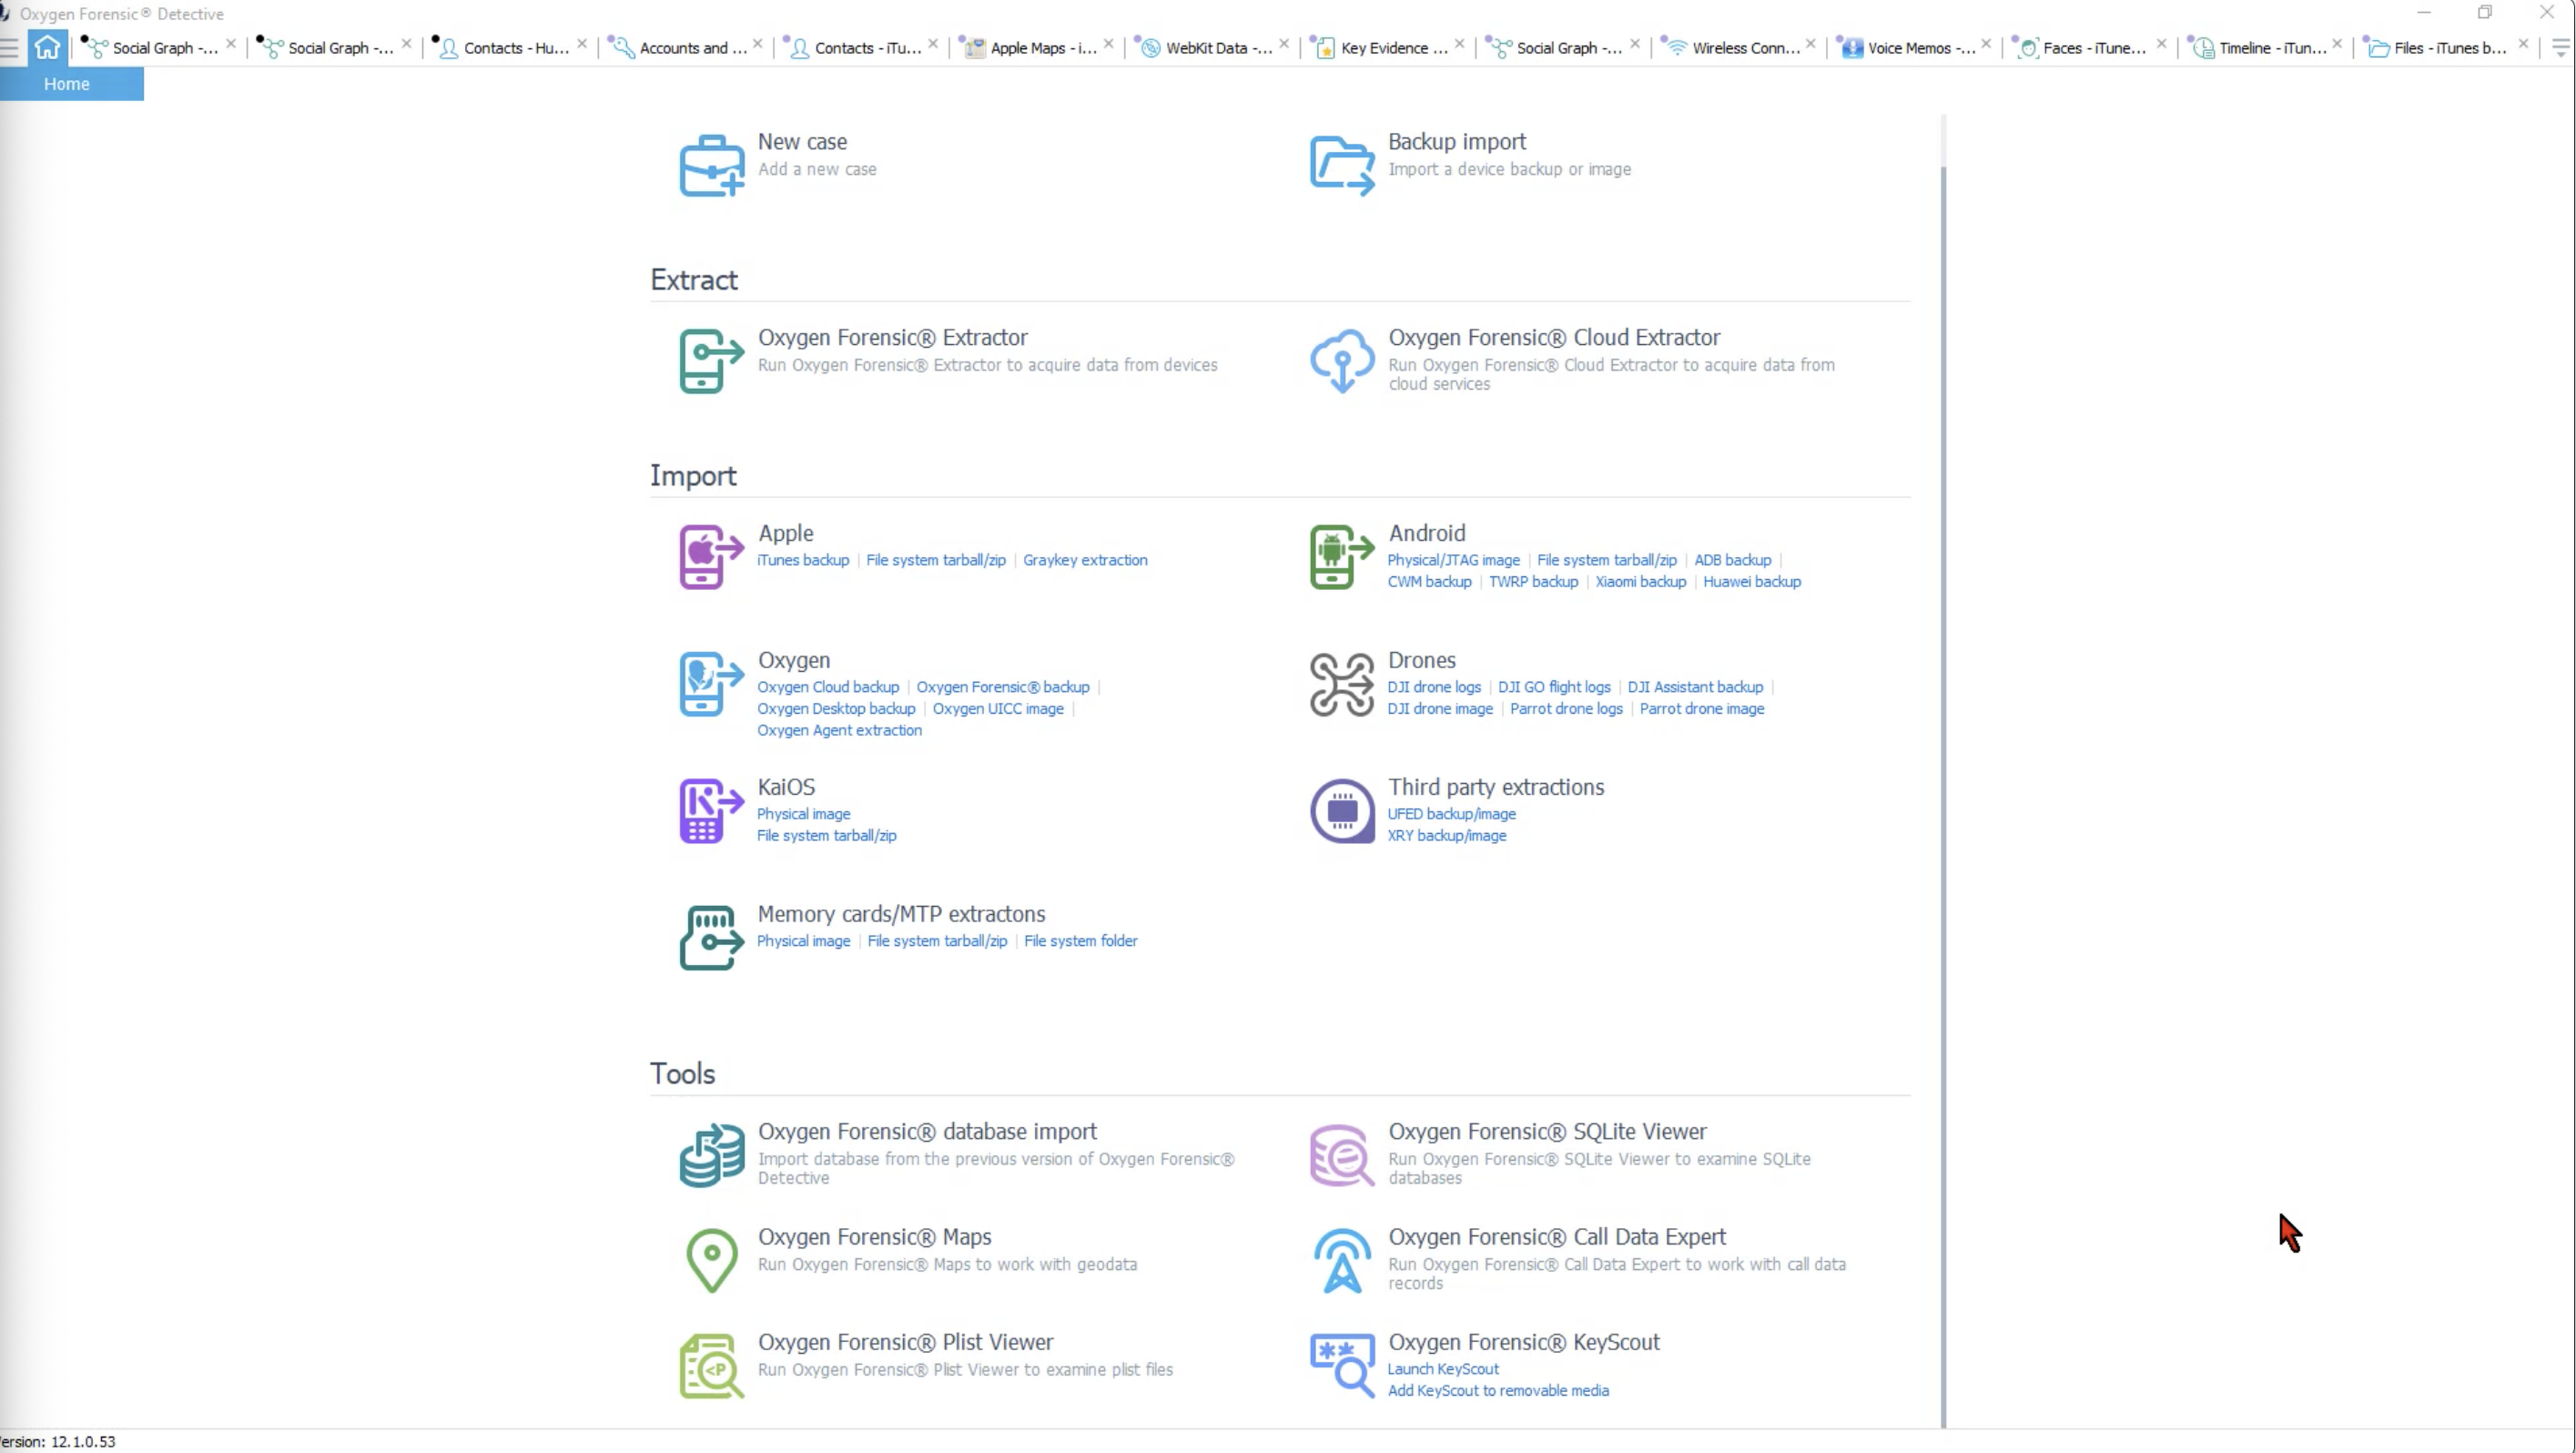Switch to the Apple Maps tab

tap(1040, 48)
